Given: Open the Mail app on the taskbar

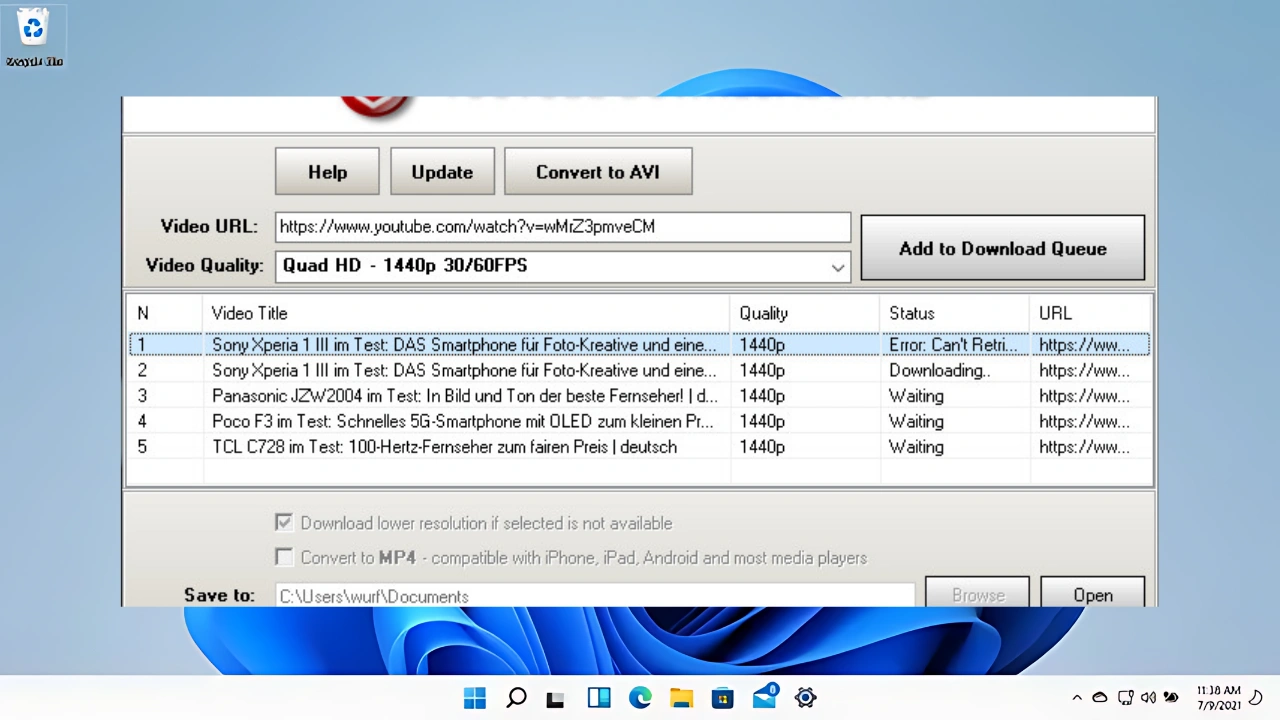Looking at the screenshot, I should (765, 697).
